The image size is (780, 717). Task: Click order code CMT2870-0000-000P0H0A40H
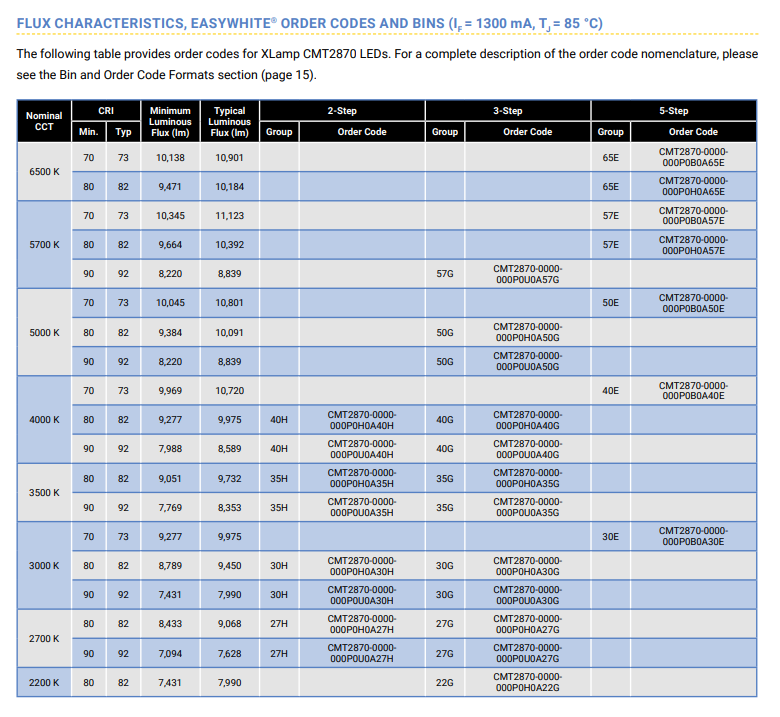(x=362, y=420)
